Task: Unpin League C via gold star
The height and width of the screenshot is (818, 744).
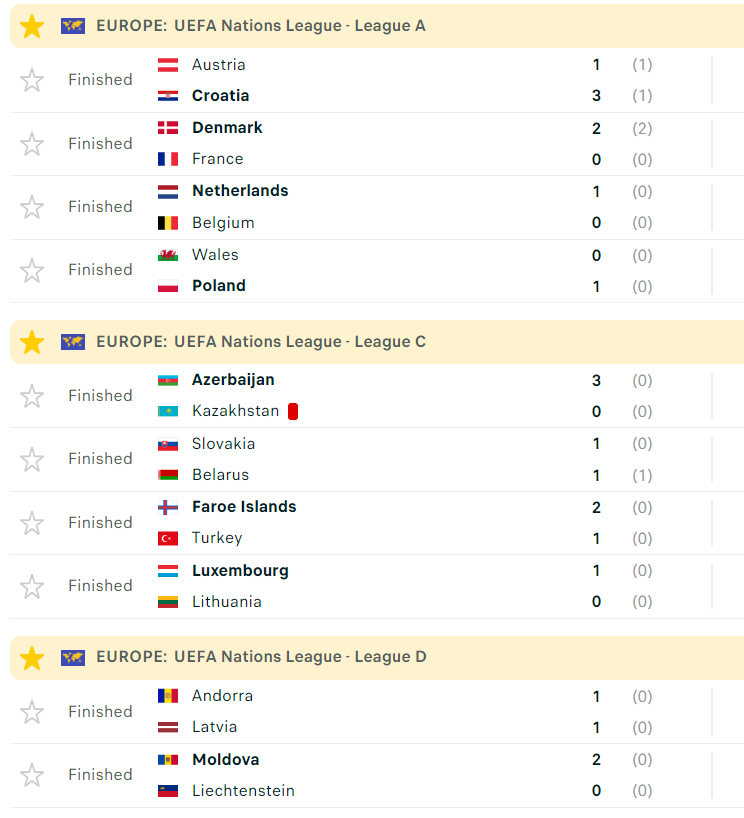Action: click(32, 342)
